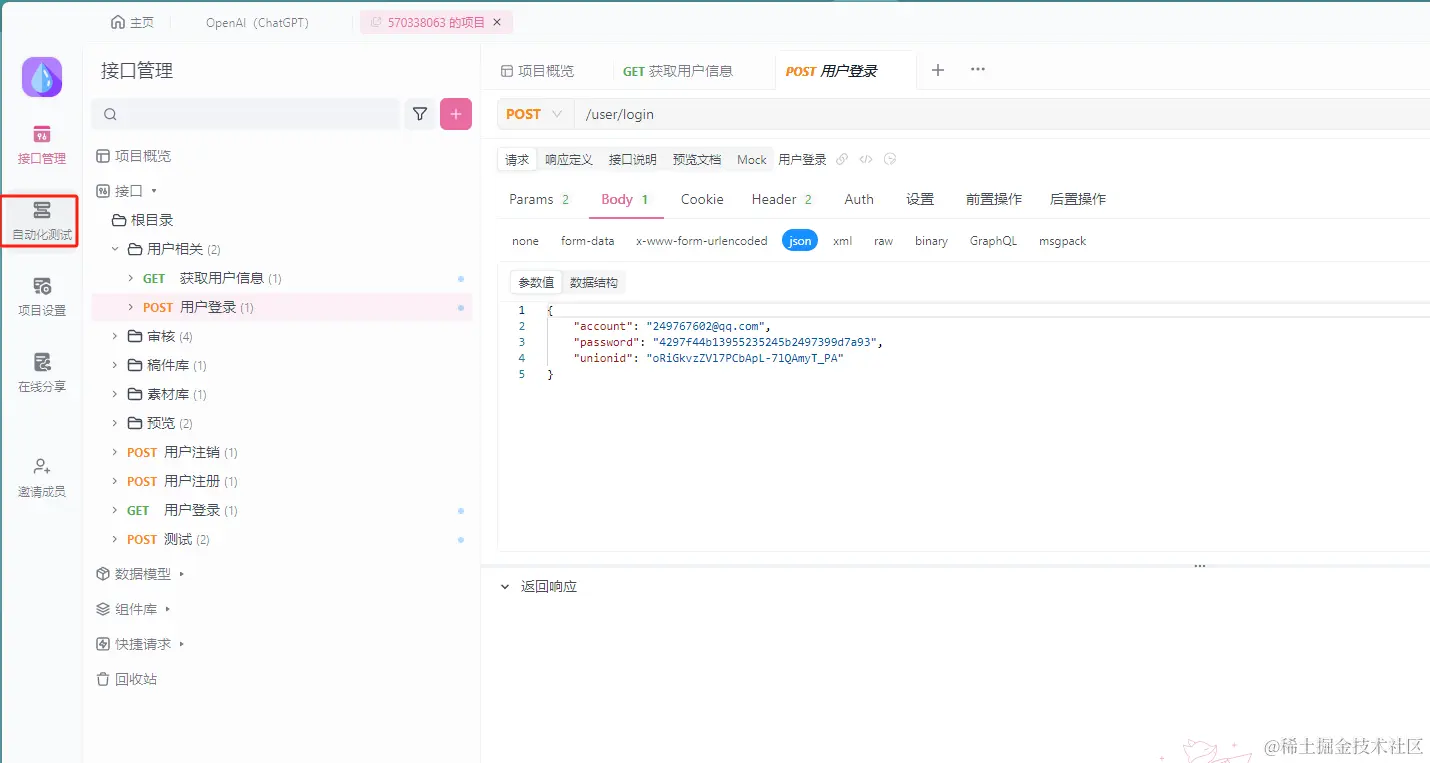1430x763 pixels.
Task: Open 自动化测试 in the left sidebar
Action: point(42,221)
